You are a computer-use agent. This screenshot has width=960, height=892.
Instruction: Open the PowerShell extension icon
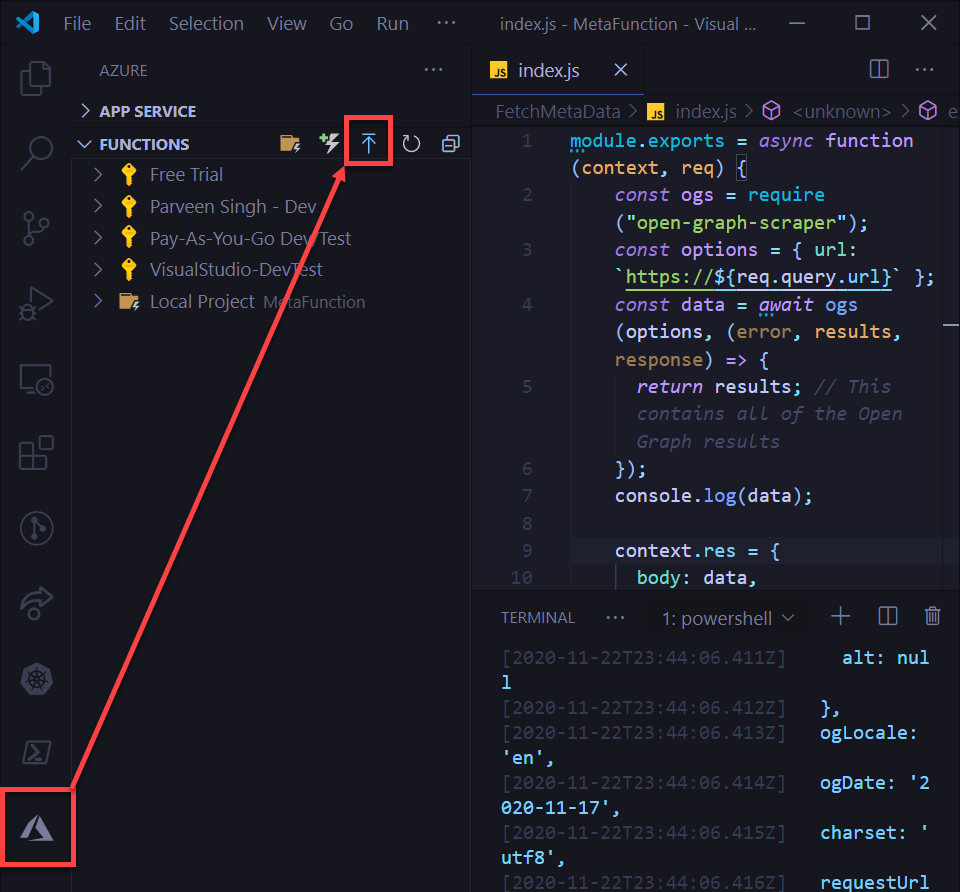36,752
